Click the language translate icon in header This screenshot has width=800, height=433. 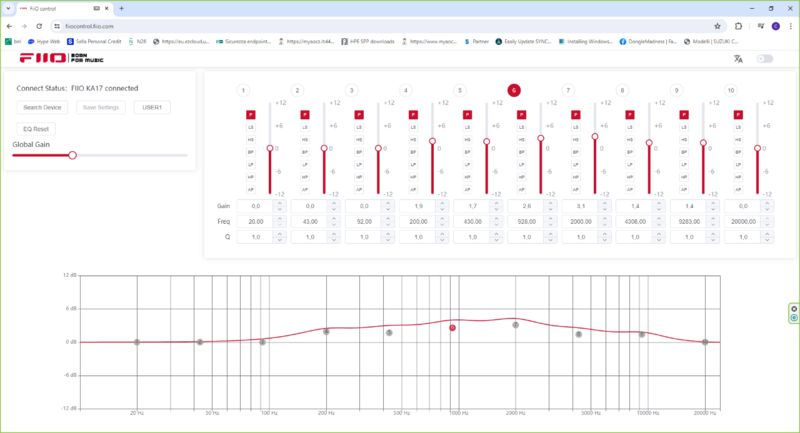739,59
